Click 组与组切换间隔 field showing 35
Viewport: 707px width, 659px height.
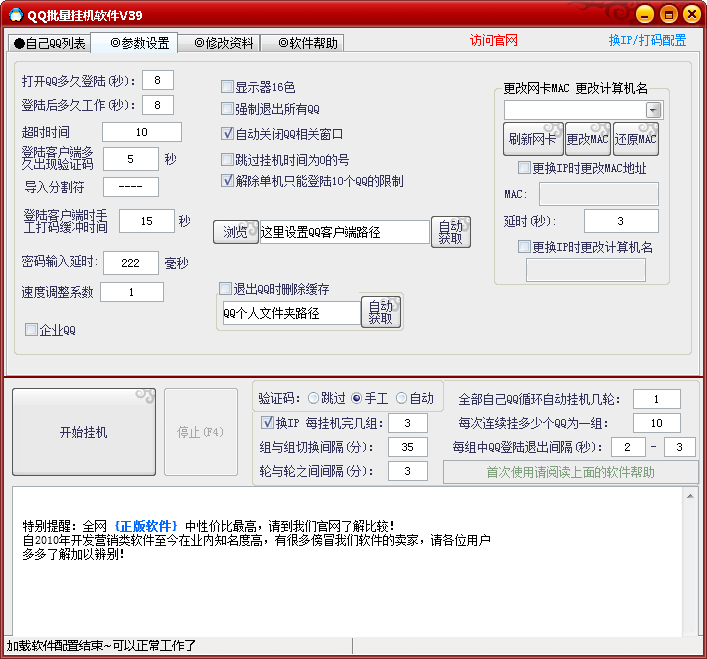click(x=408, y=447)
